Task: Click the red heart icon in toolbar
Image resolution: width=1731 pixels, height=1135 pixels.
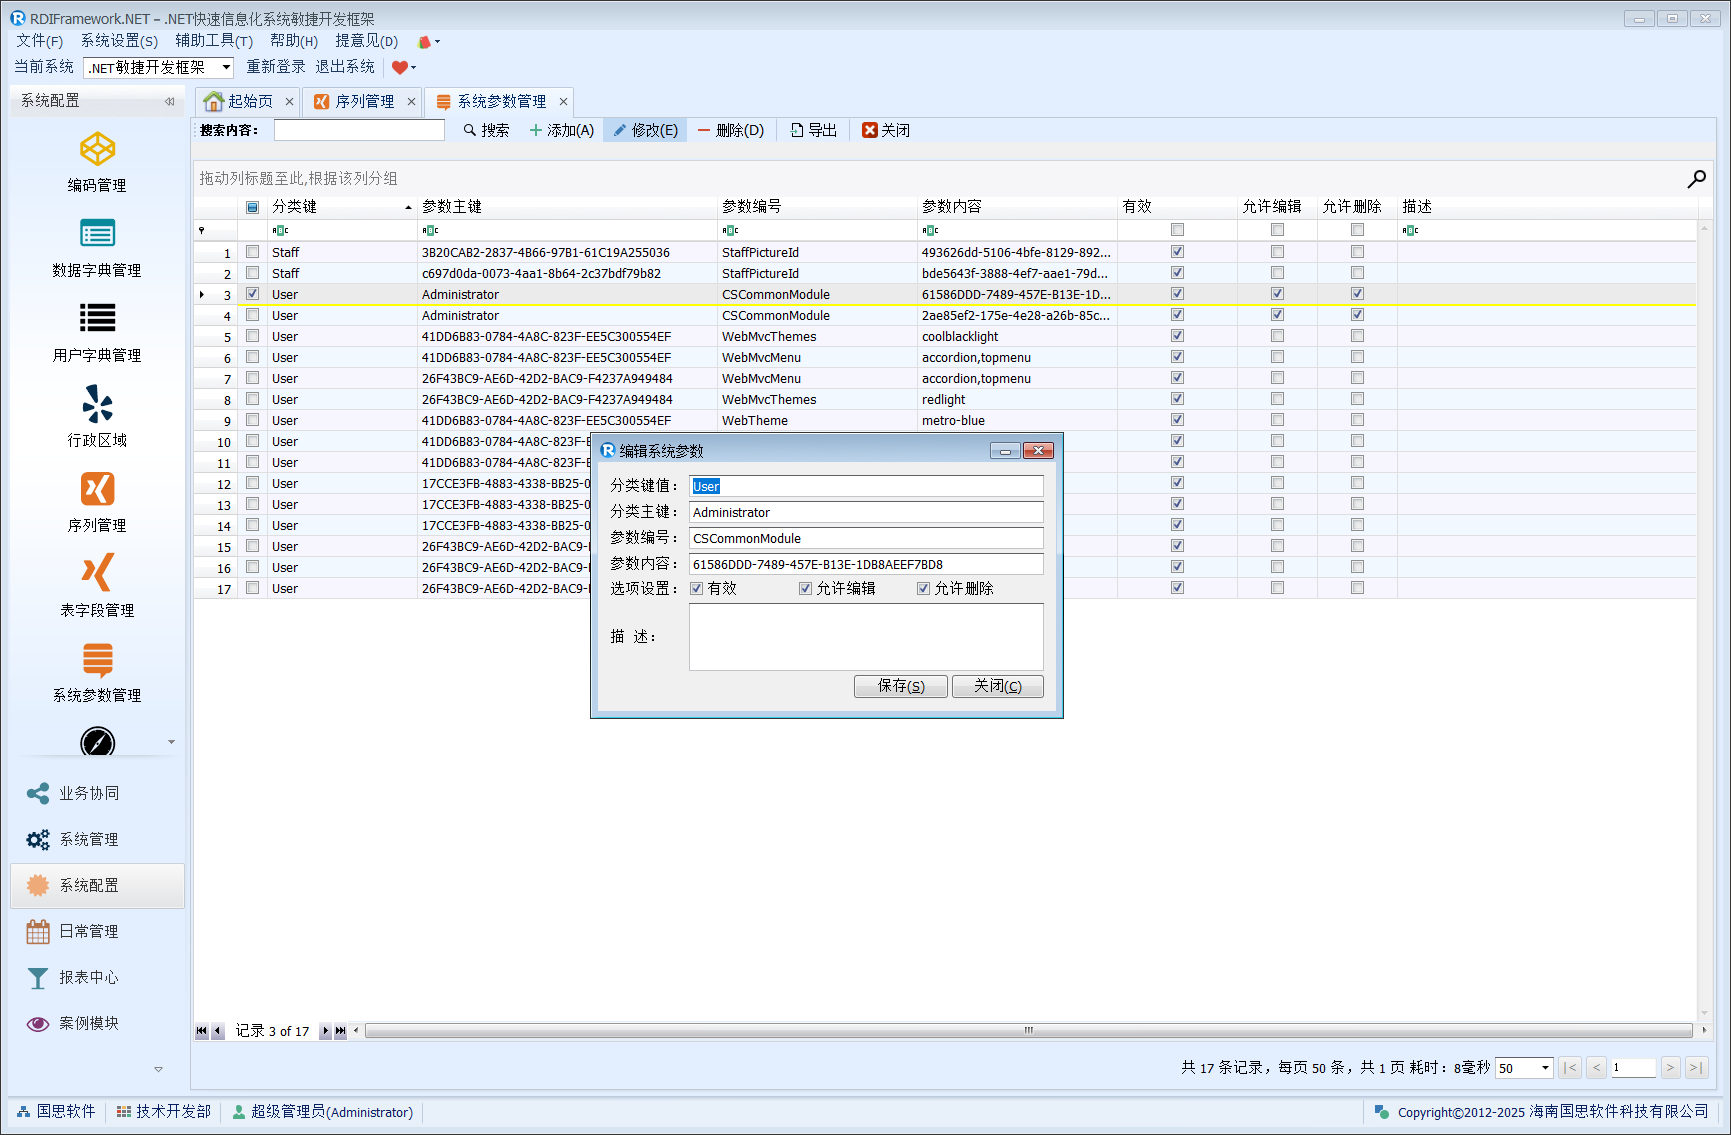Action: click(x=400, y=68)
